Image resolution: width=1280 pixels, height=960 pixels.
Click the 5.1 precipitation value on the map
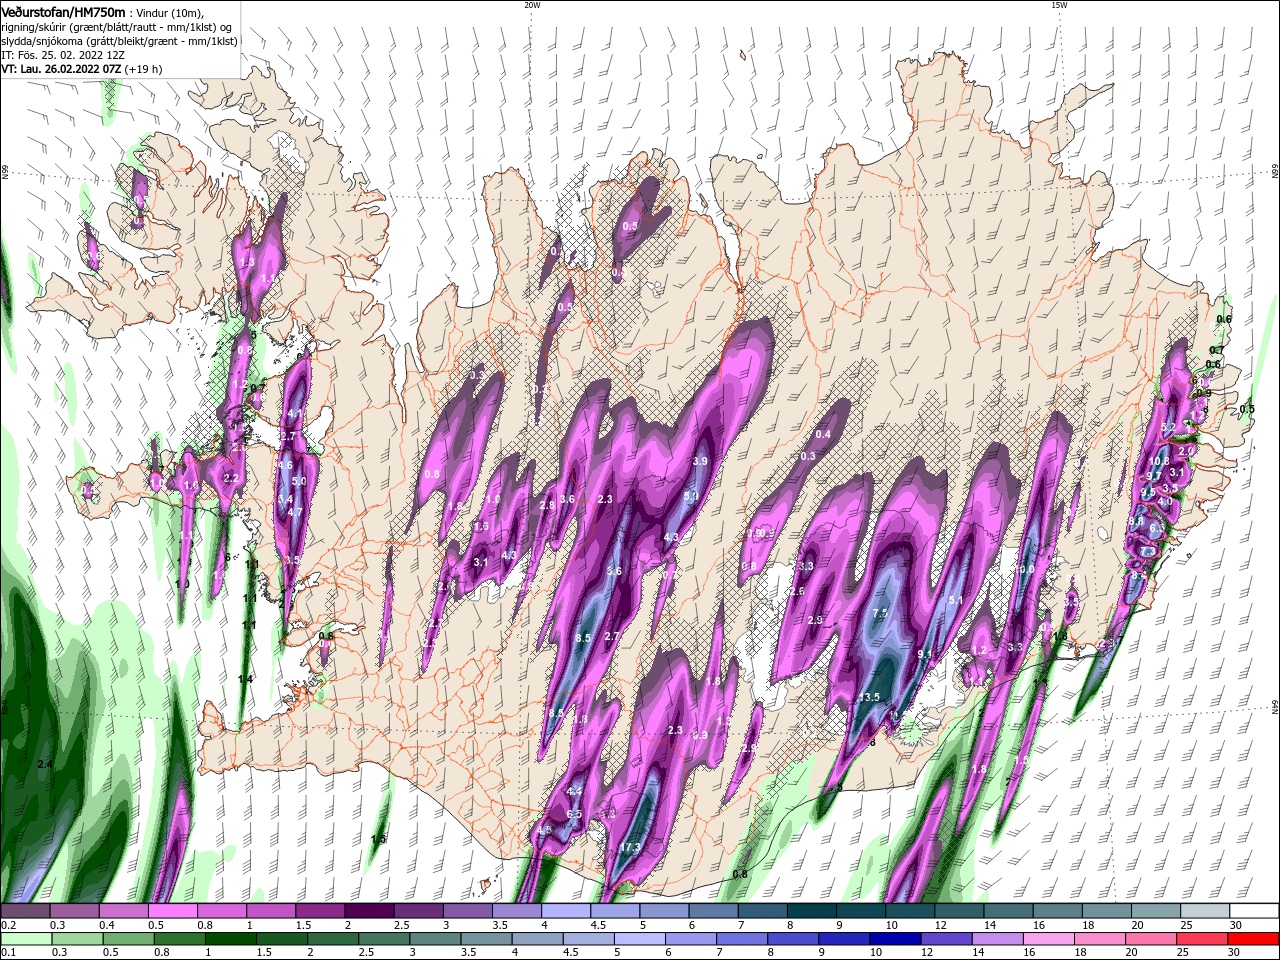(x=955, y=601)
